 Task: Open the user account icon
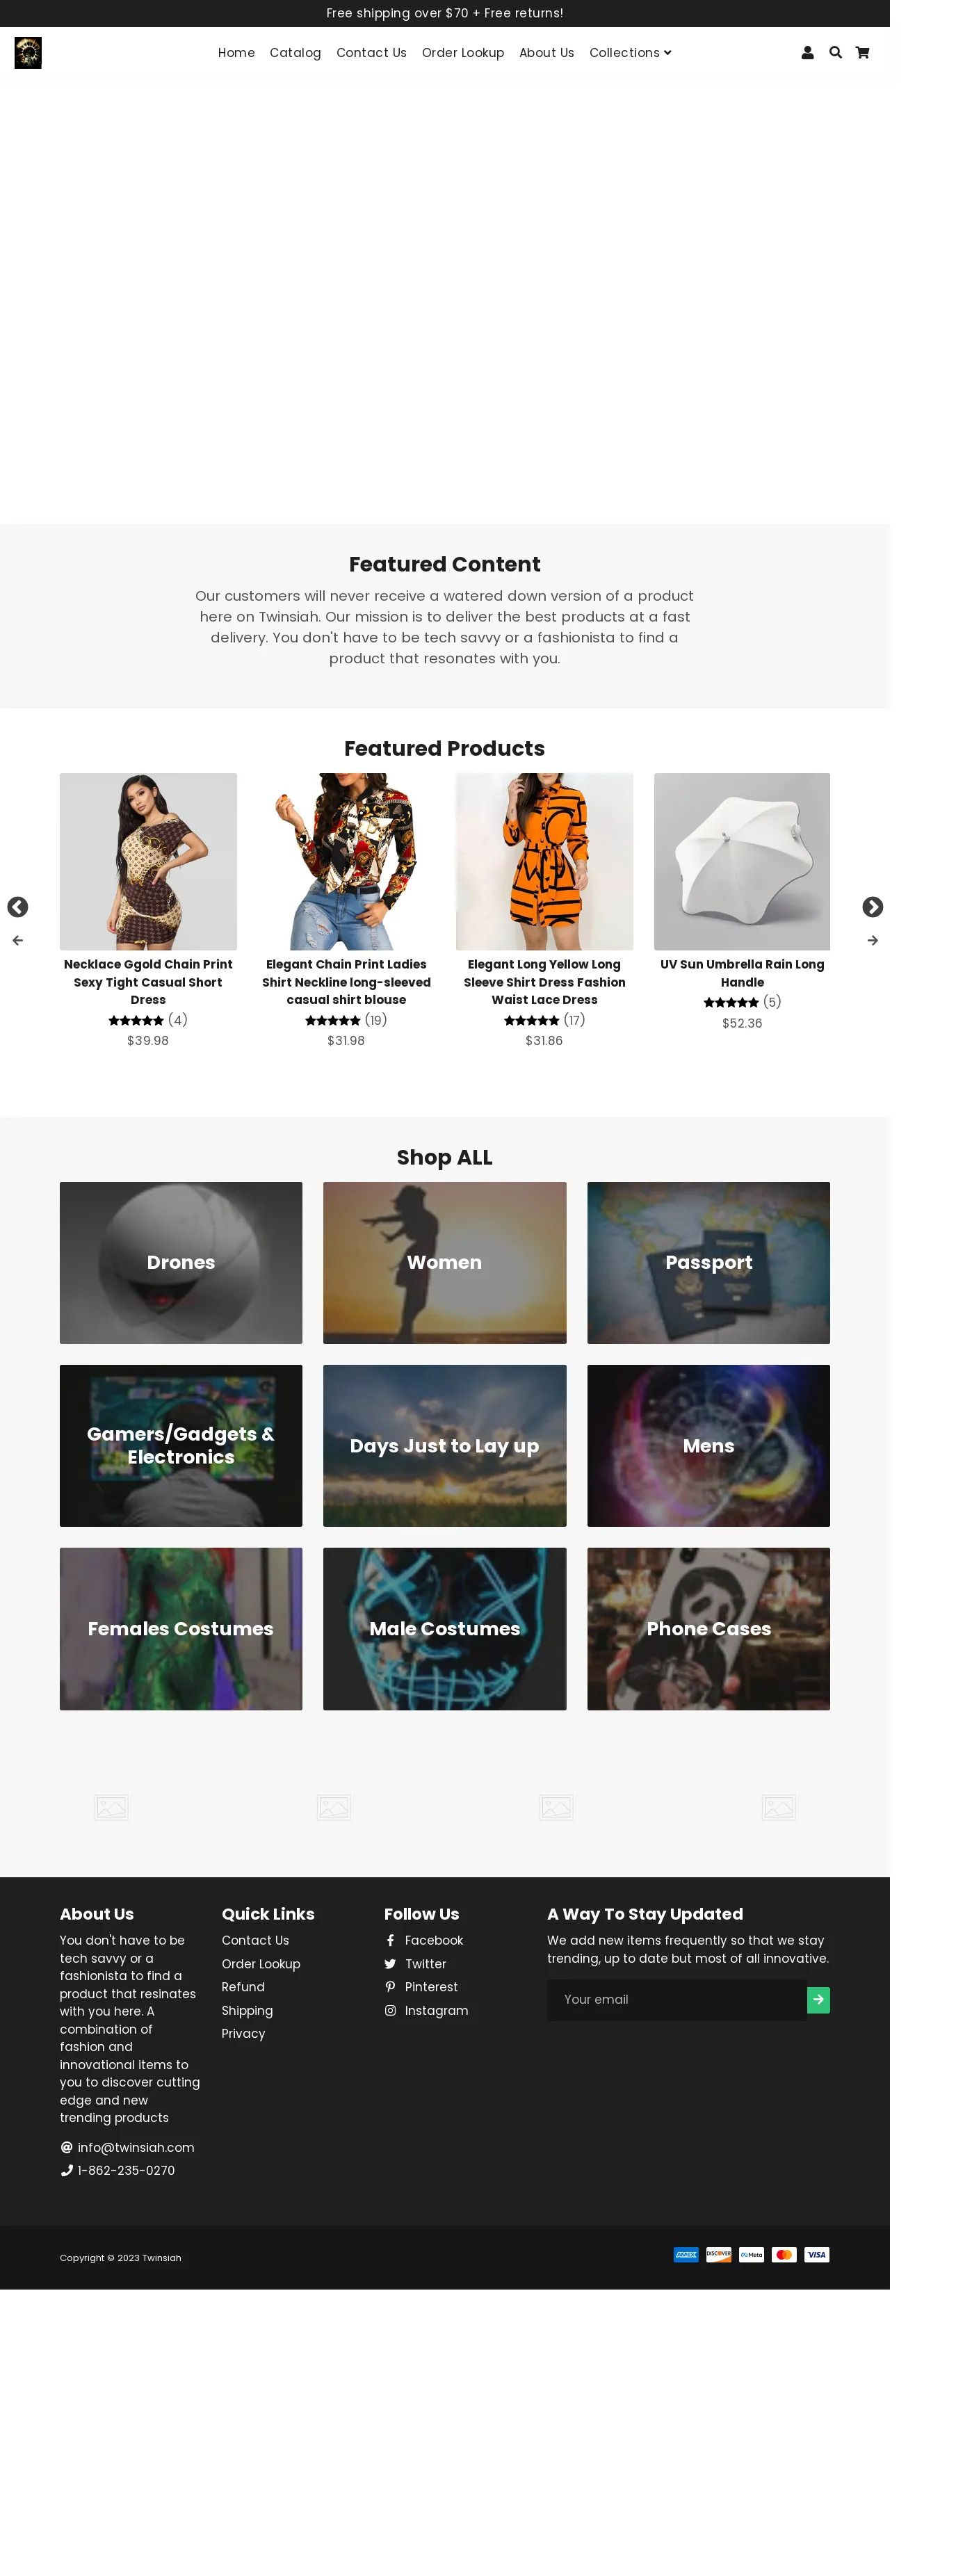[x=807, y=53]
